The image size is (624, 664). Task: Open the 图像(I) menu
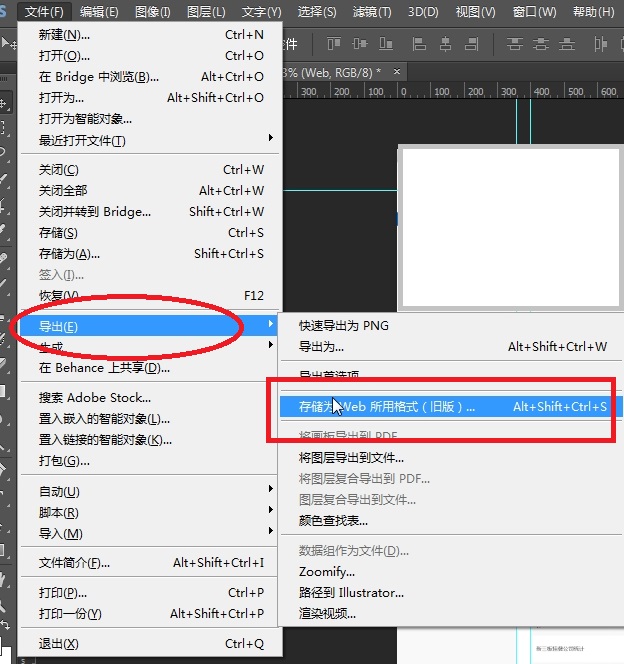[x=152, y=11]
